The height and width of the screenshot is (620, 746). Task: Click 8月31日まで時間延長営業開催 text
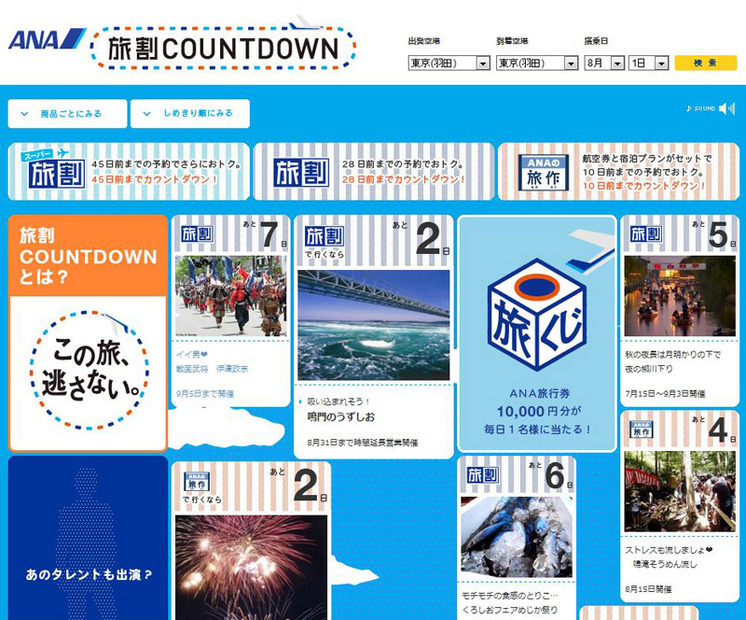click(x=363, y=443)
